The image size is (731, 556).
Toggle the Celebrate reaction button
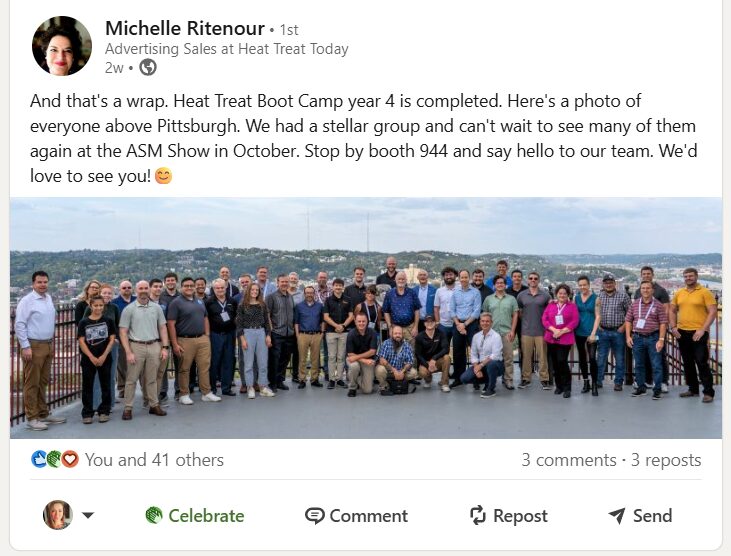click(x=195, y=516)
